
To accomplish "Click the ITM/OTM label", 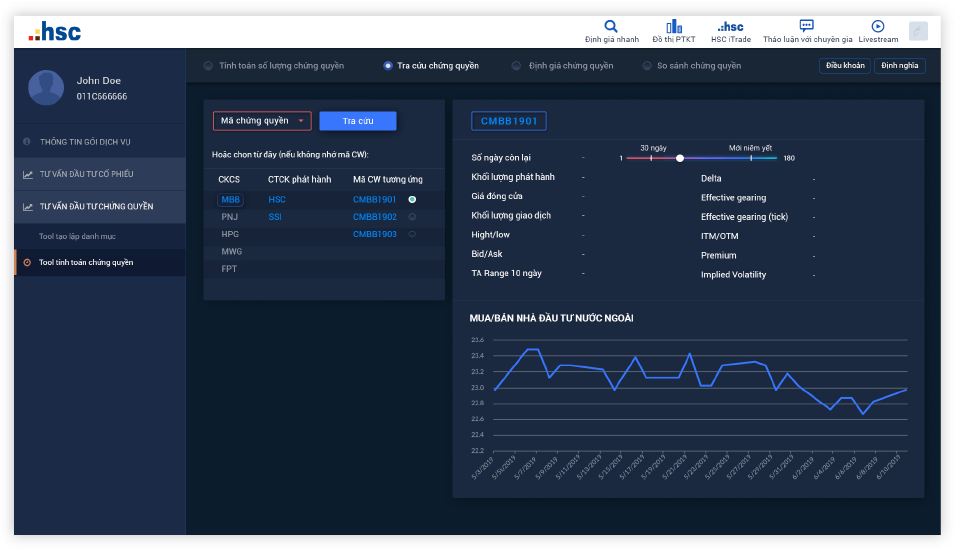I will (719, 237).
